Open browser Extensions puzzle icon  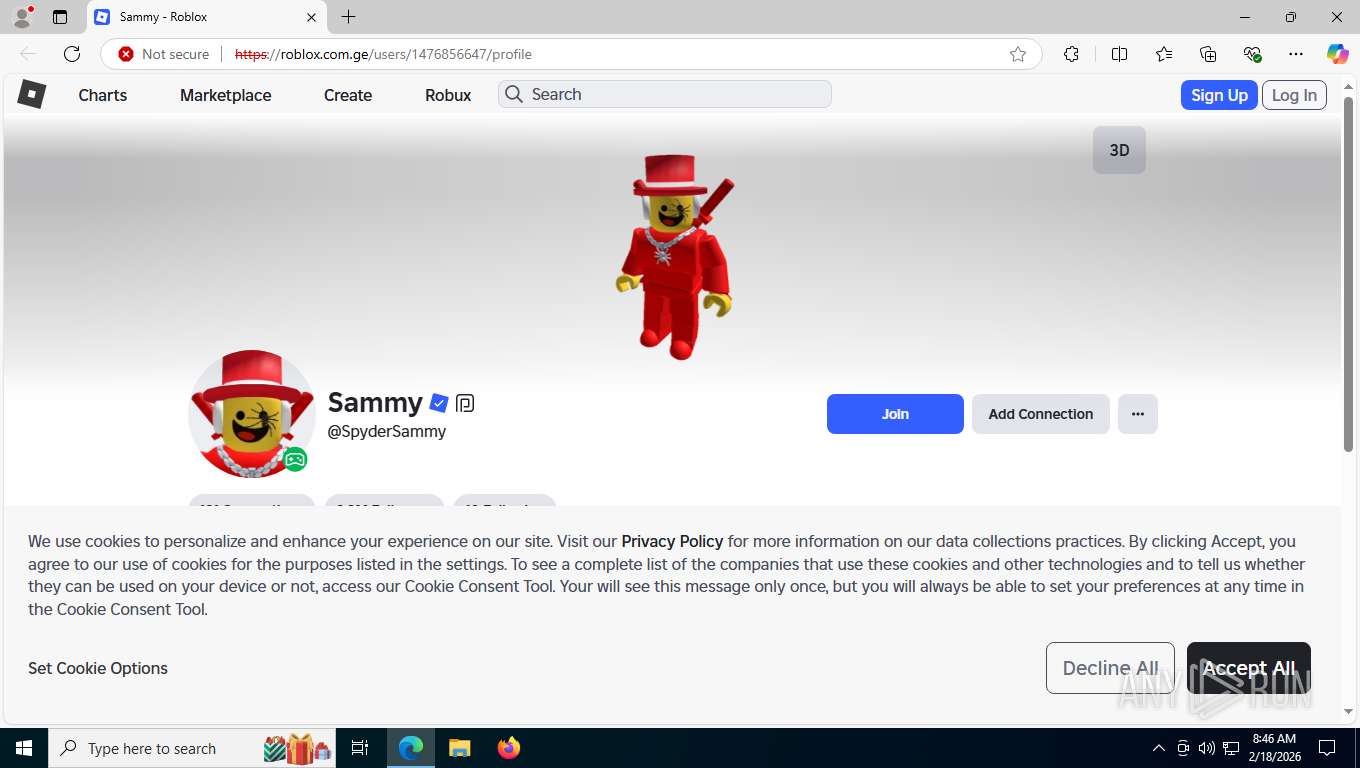(x=1071, y=54)
